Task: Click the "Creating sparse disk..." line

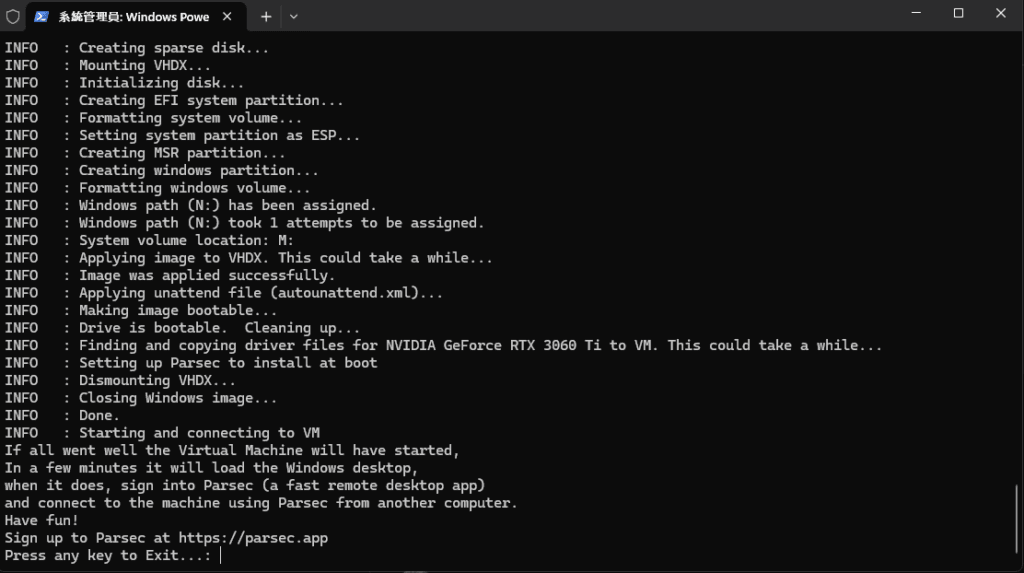Action: [174, 48]
